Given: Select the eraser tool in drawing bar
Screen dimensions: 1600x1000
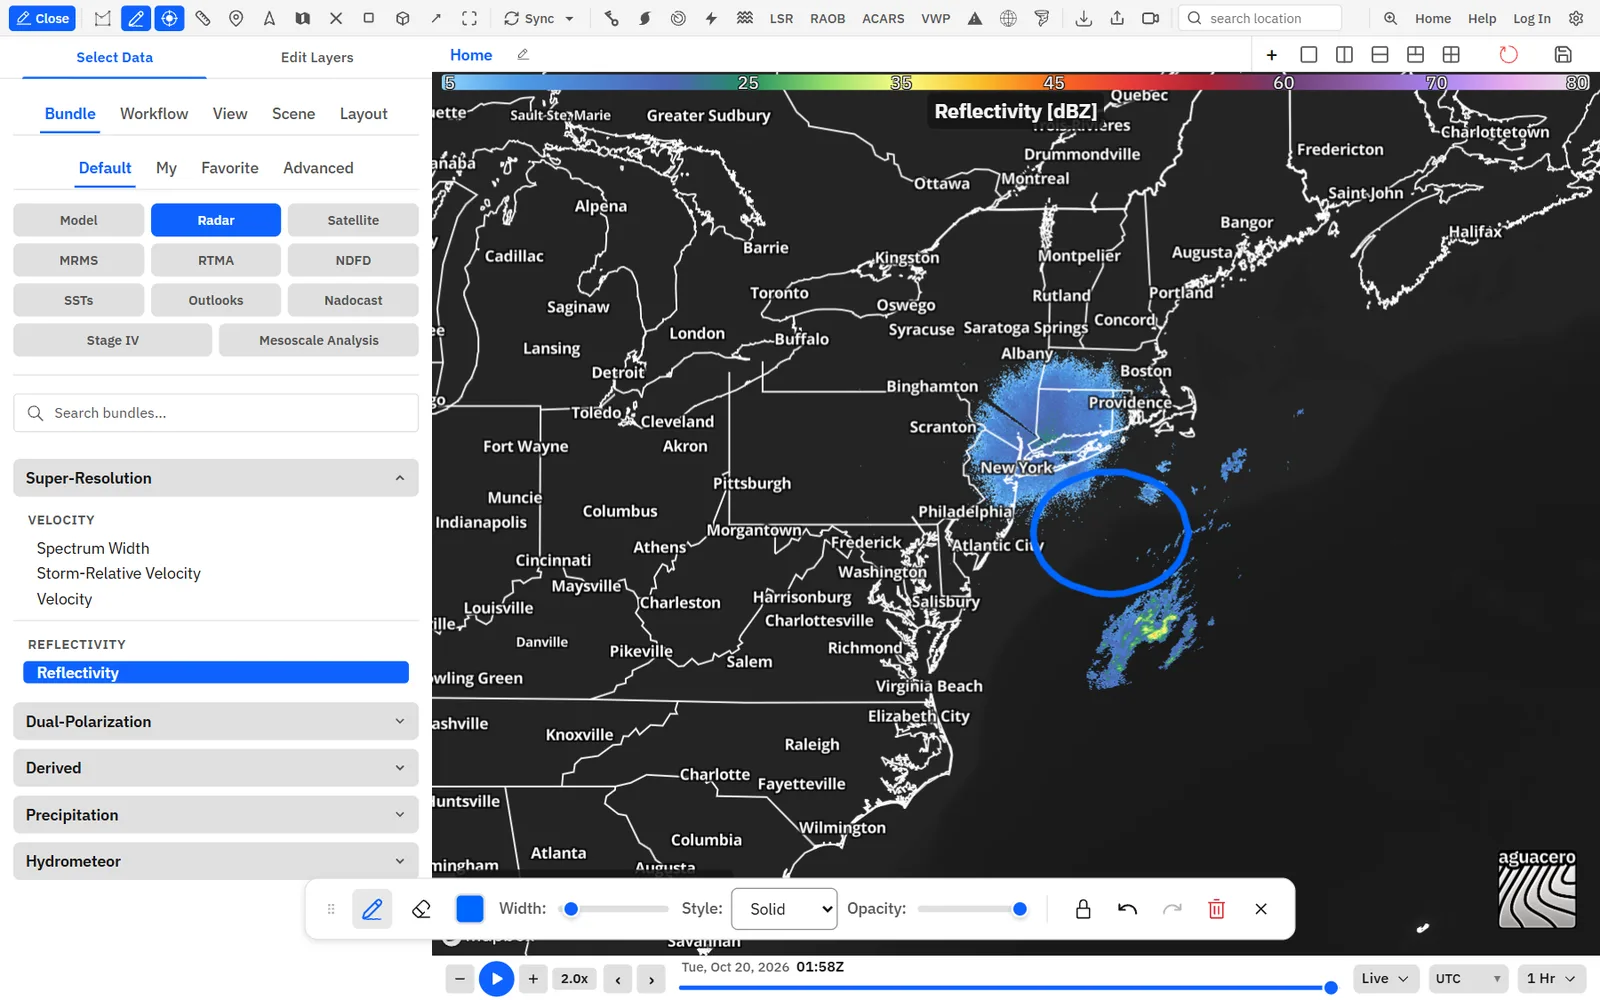Looking at the screenshot, I should pyautogui.click(x=421, y=909).
